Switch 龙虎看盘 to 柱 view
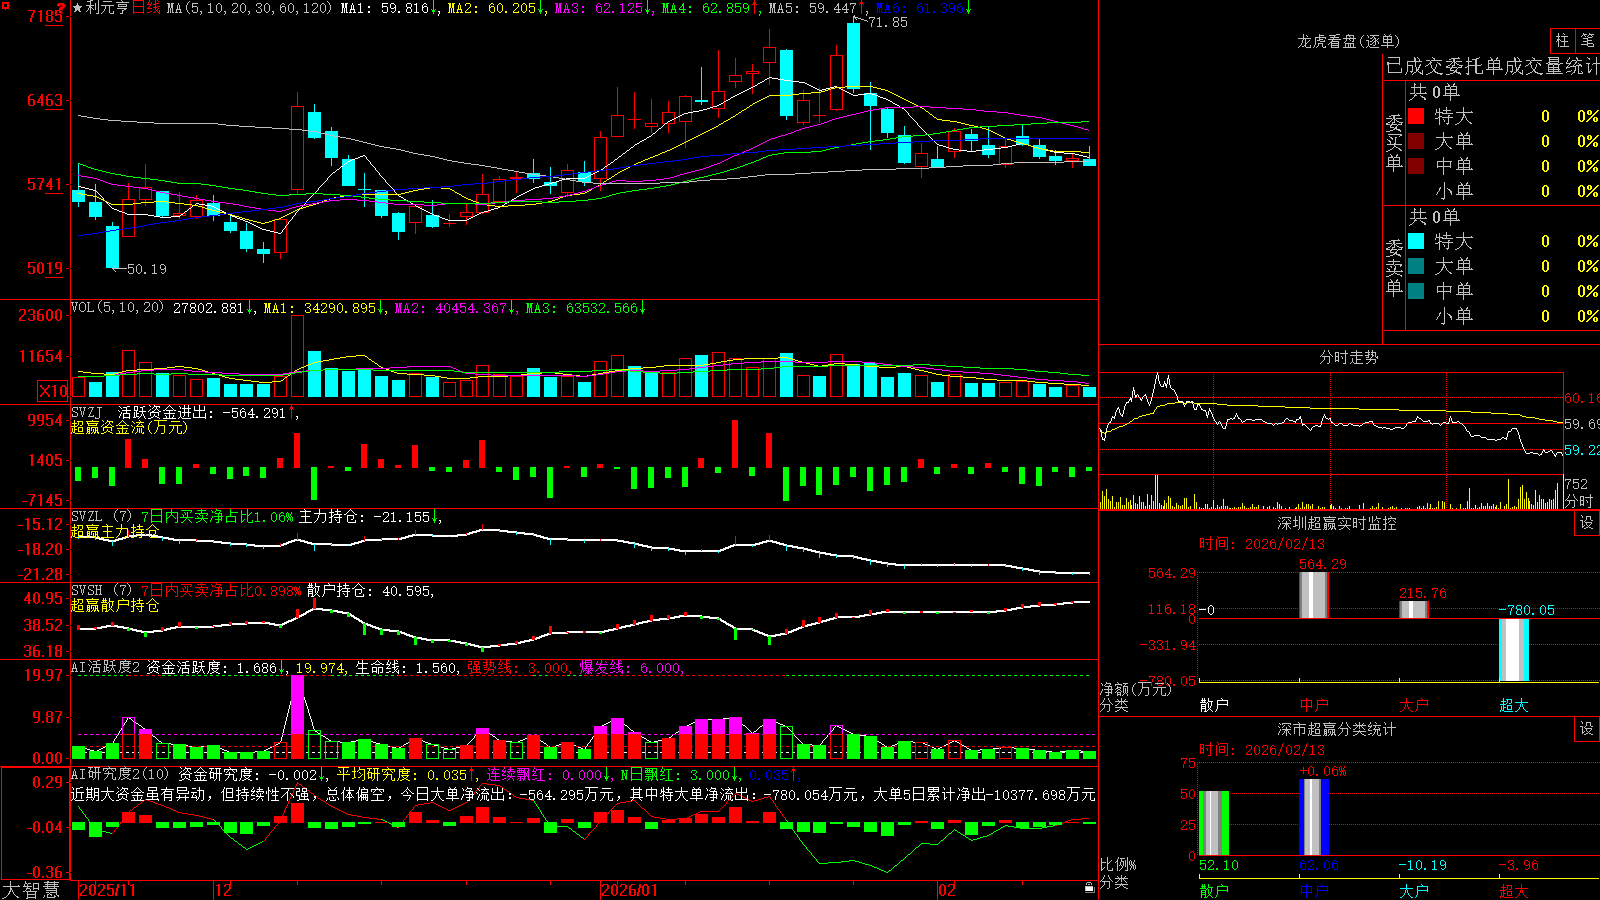This screenshot has width=1600, height=900. point(1562,41)
